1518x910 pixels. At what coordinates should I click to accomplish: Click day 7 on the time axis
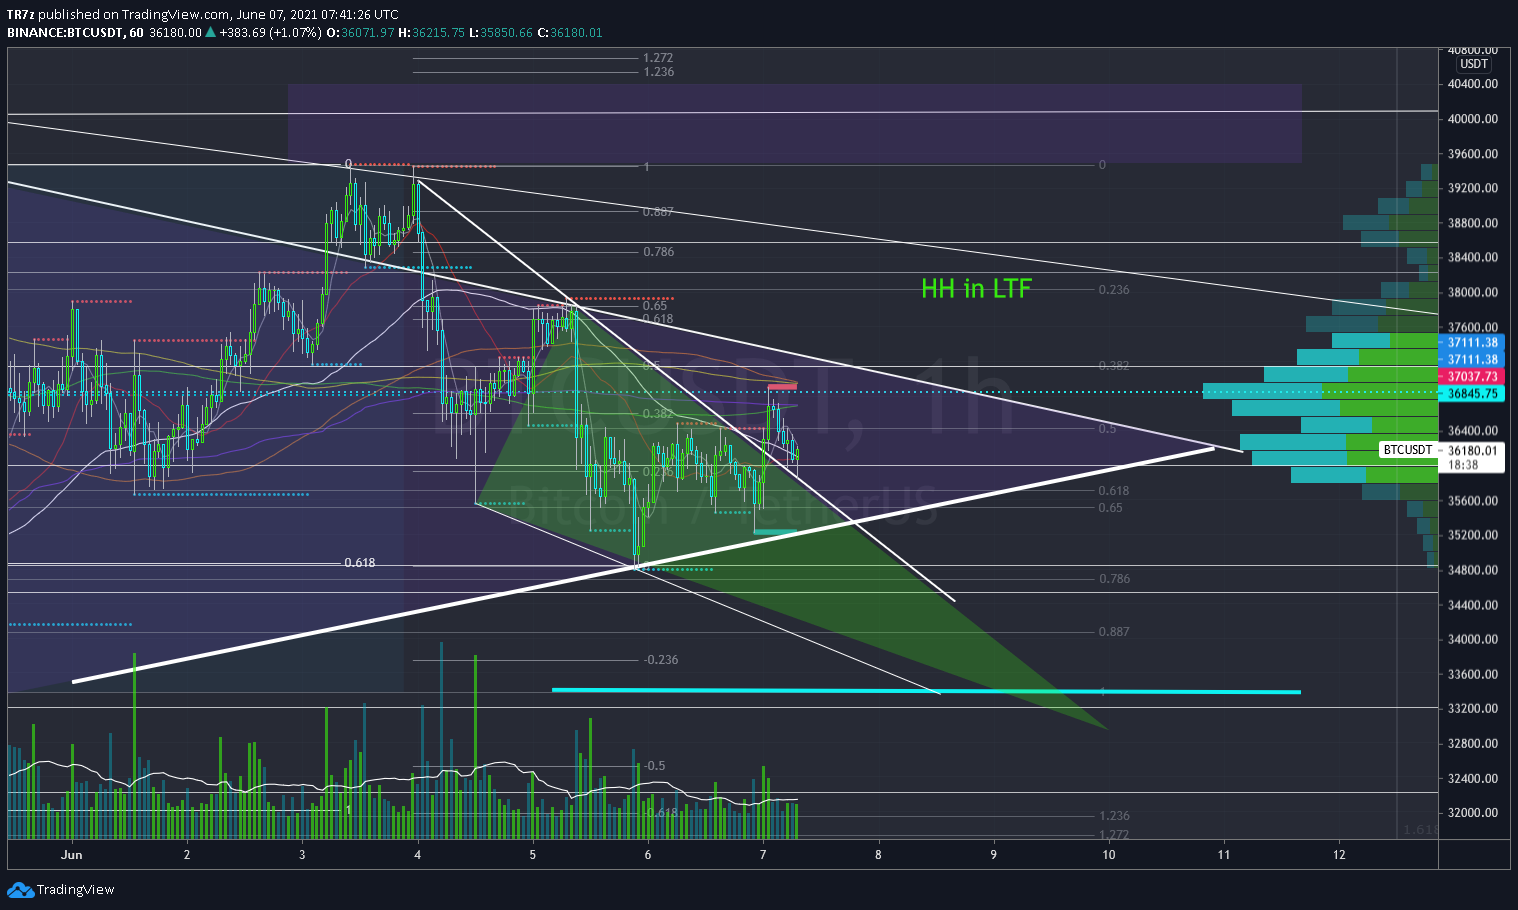click(763, 855)
